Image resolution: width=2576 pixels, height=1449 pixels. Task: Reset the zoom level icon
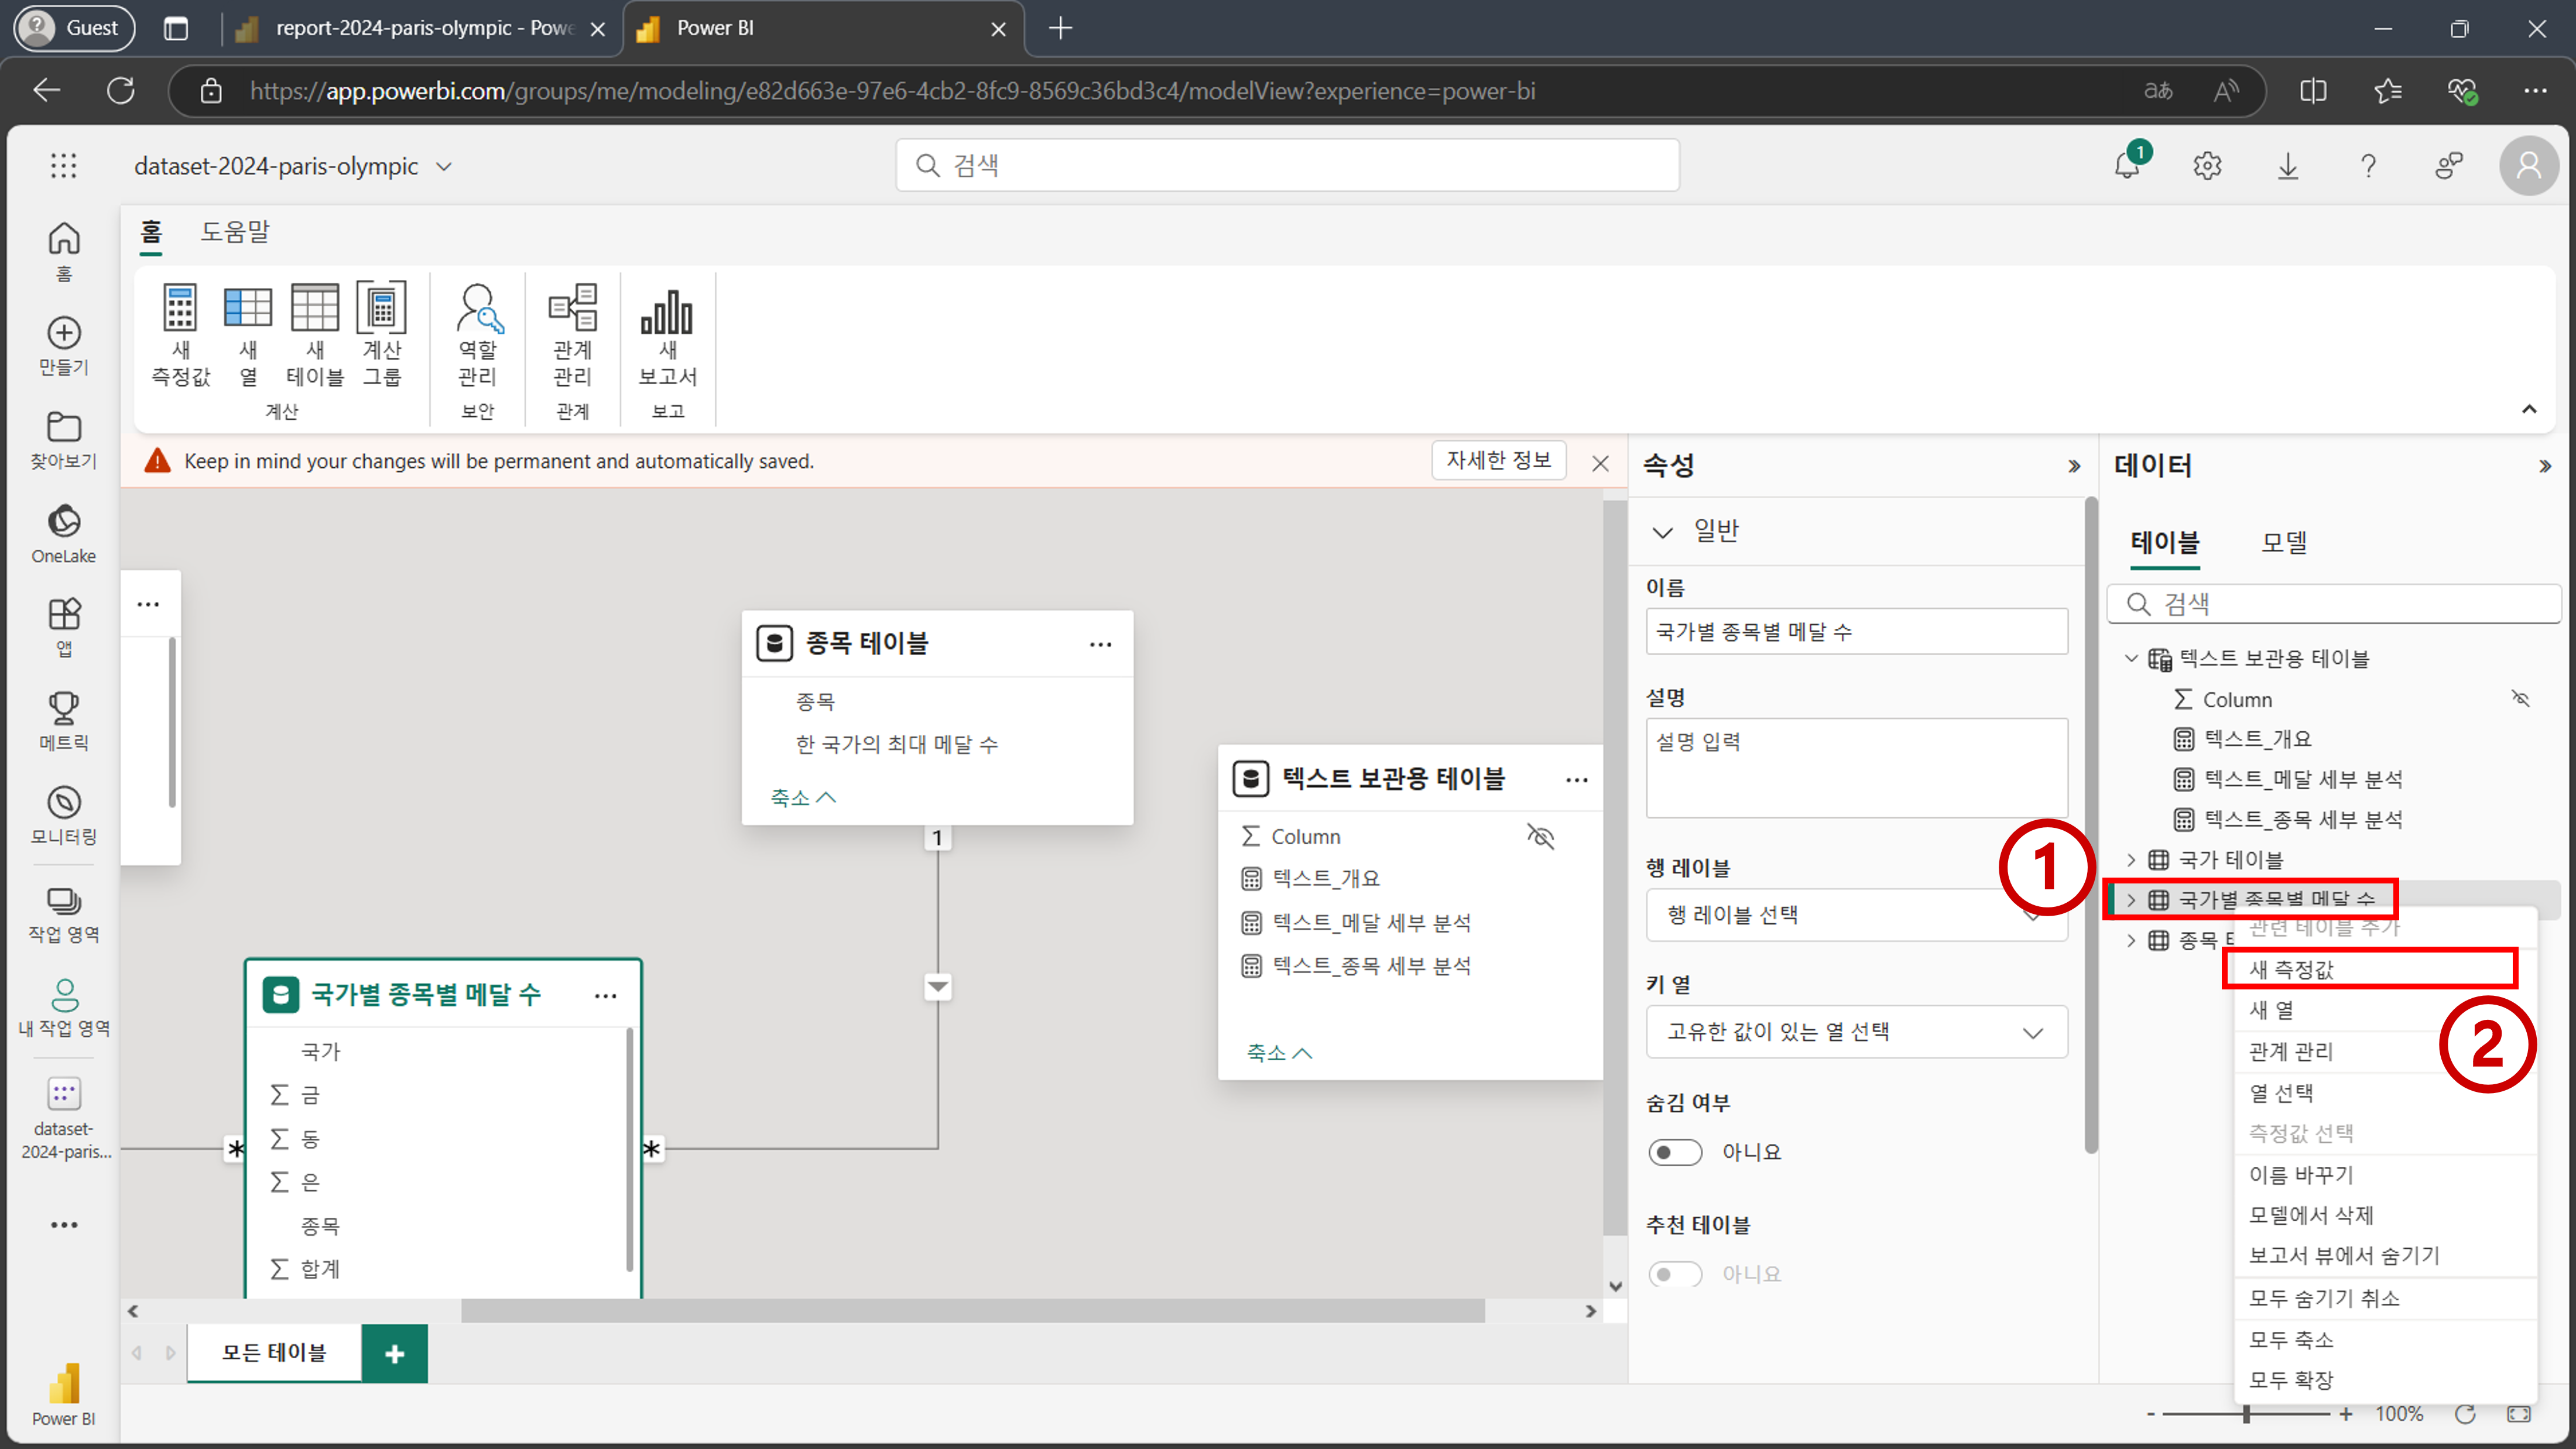click(x=2465, y=1414)
